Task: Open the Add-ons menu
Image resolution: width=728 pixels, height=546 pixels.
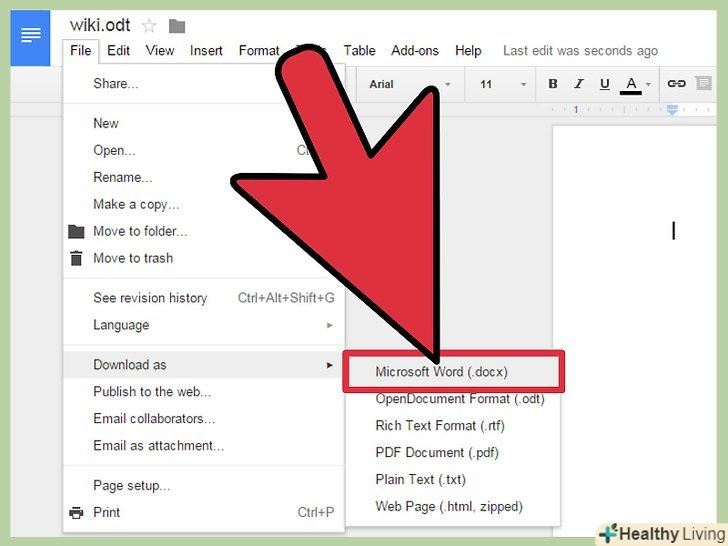Action: pyautogui.click(x=415, y=51)
